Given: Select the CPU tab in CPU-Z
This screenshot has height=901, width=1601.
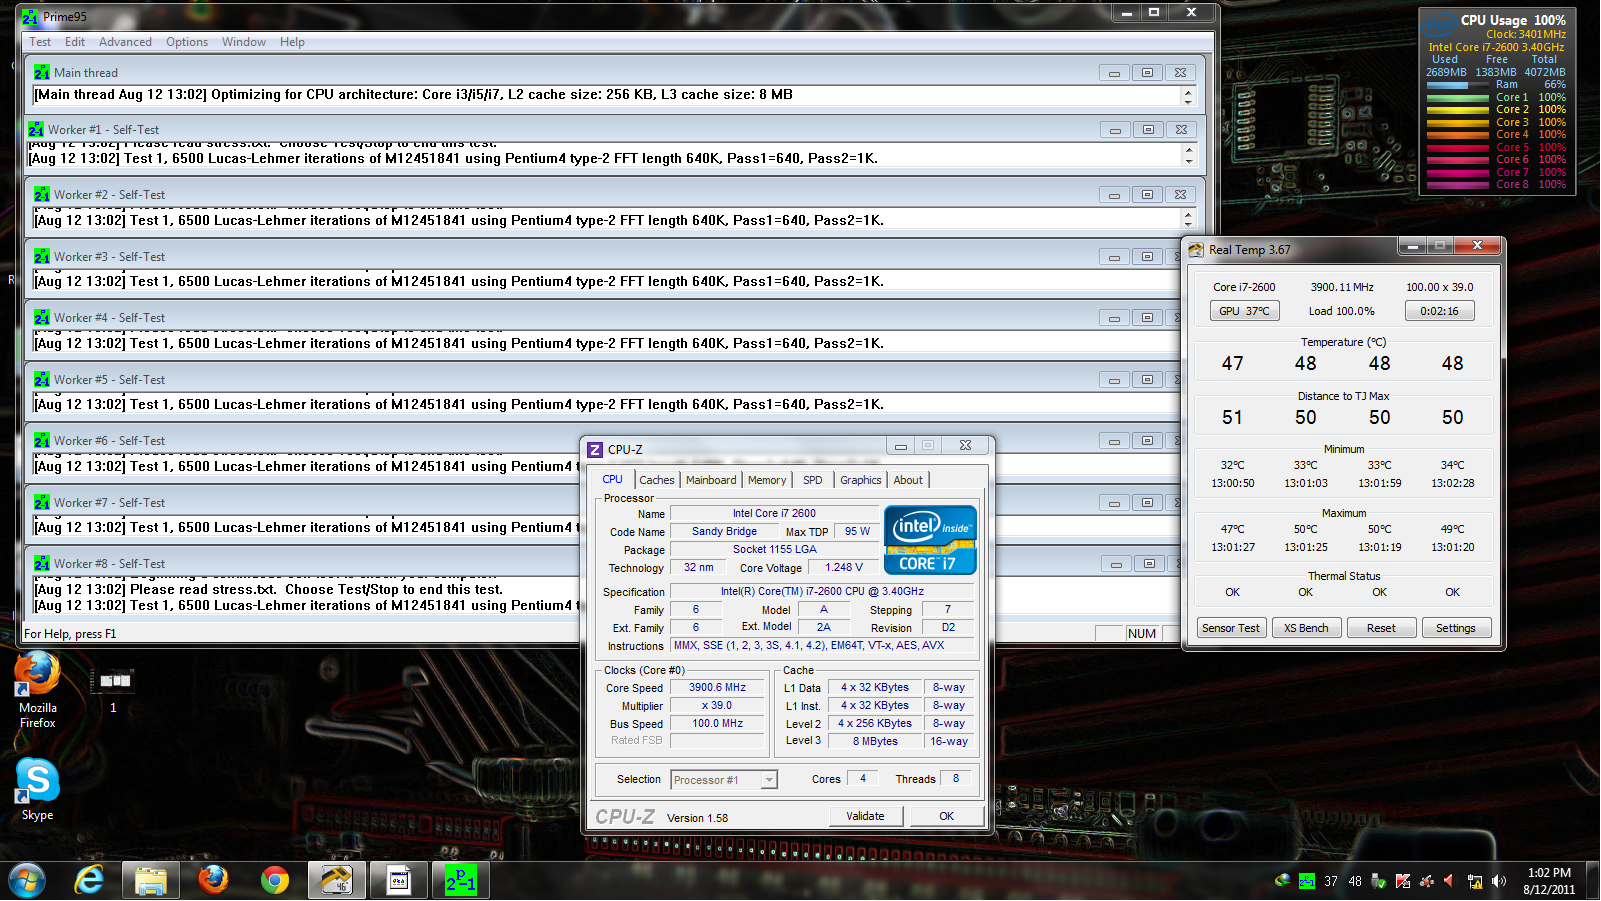Looking at the screenshot, I should pos(612,479).
